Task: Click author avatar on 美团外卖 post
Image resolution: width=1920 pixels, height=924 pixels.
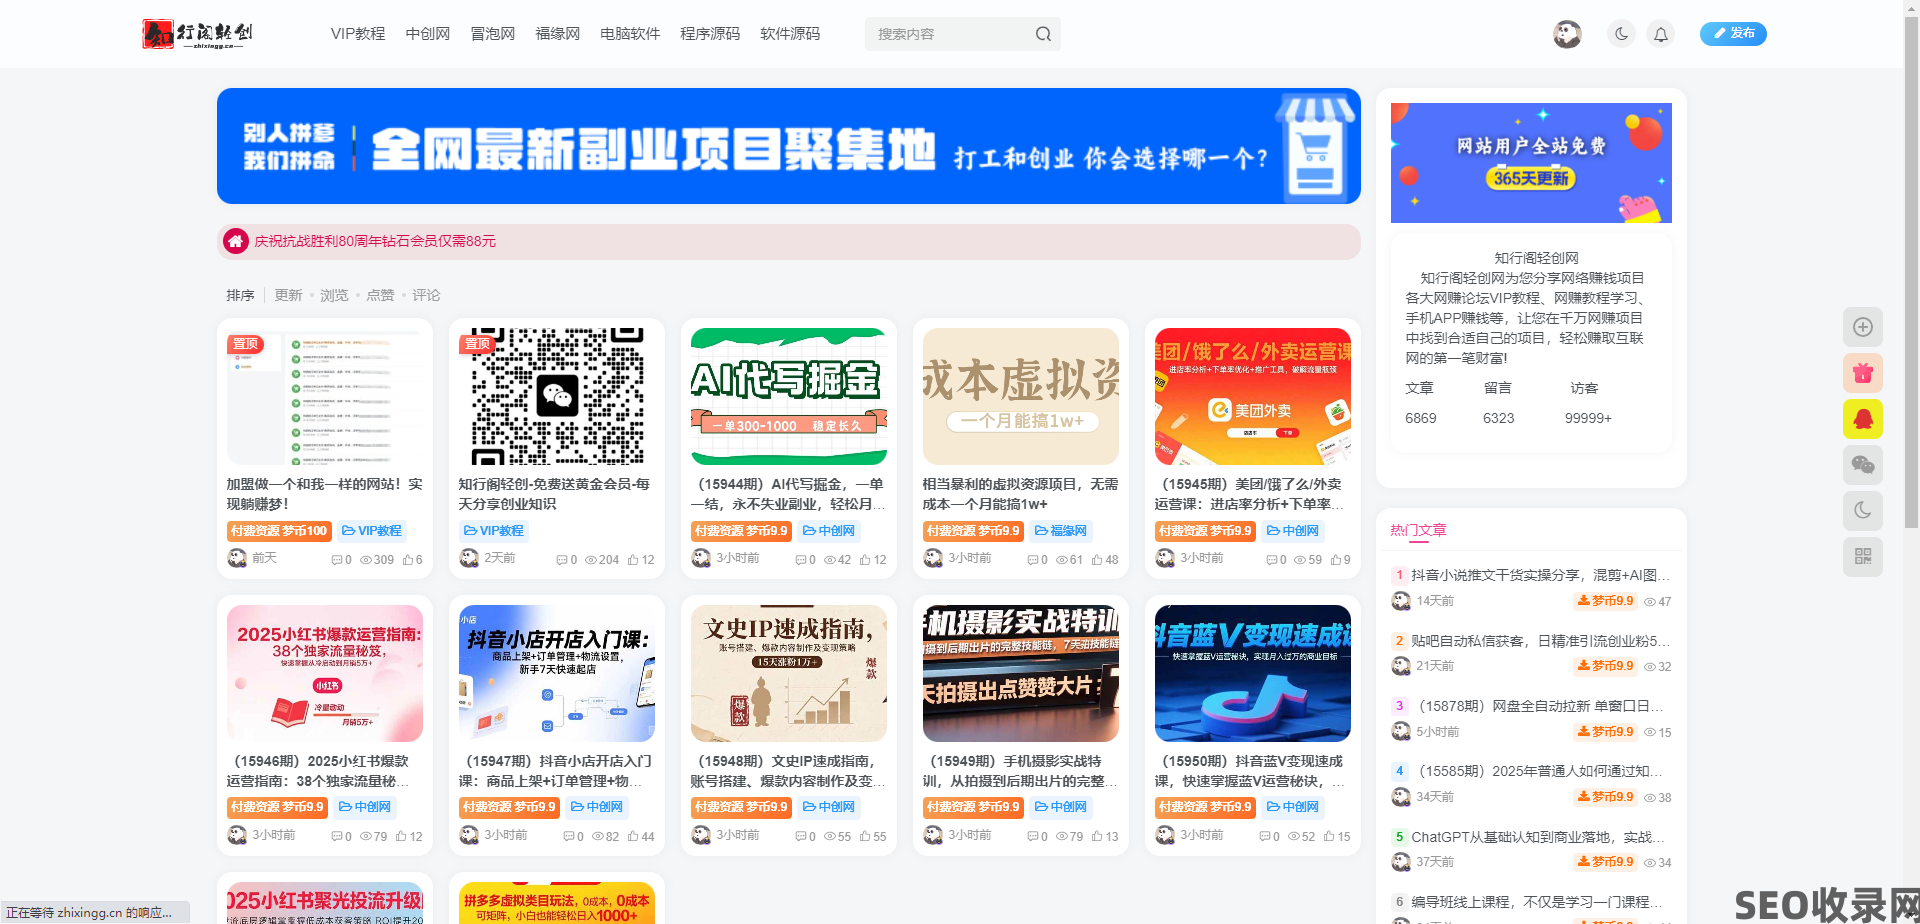Action: [1165, 558]
